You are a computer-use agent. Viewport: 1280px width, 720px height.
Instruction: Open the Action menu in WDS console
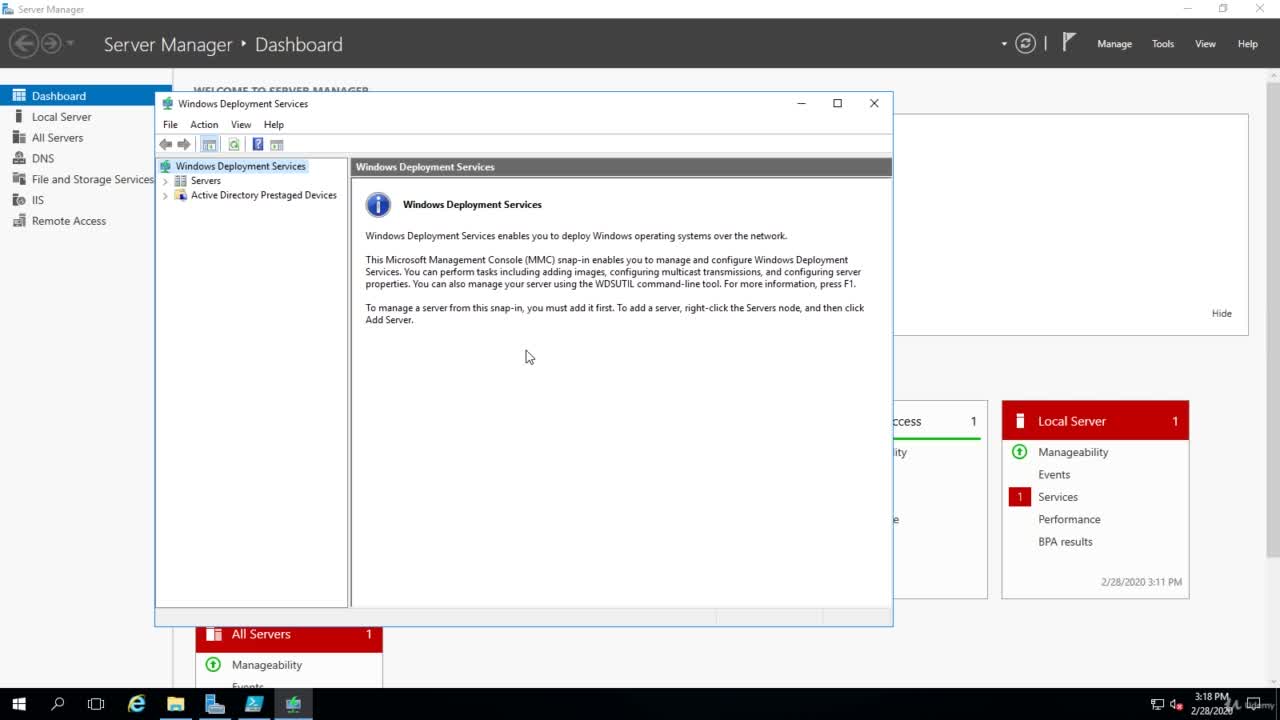(204, 125)
